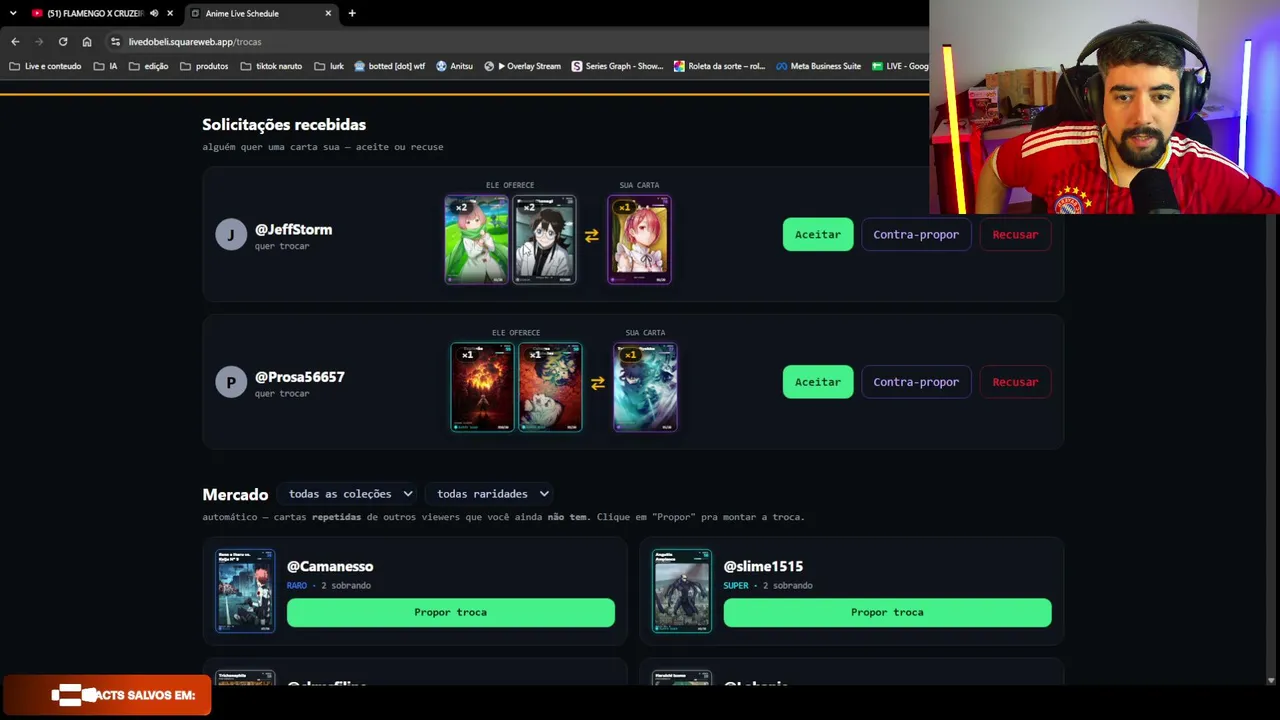View site information icon in address bar

tap(115, 42)
